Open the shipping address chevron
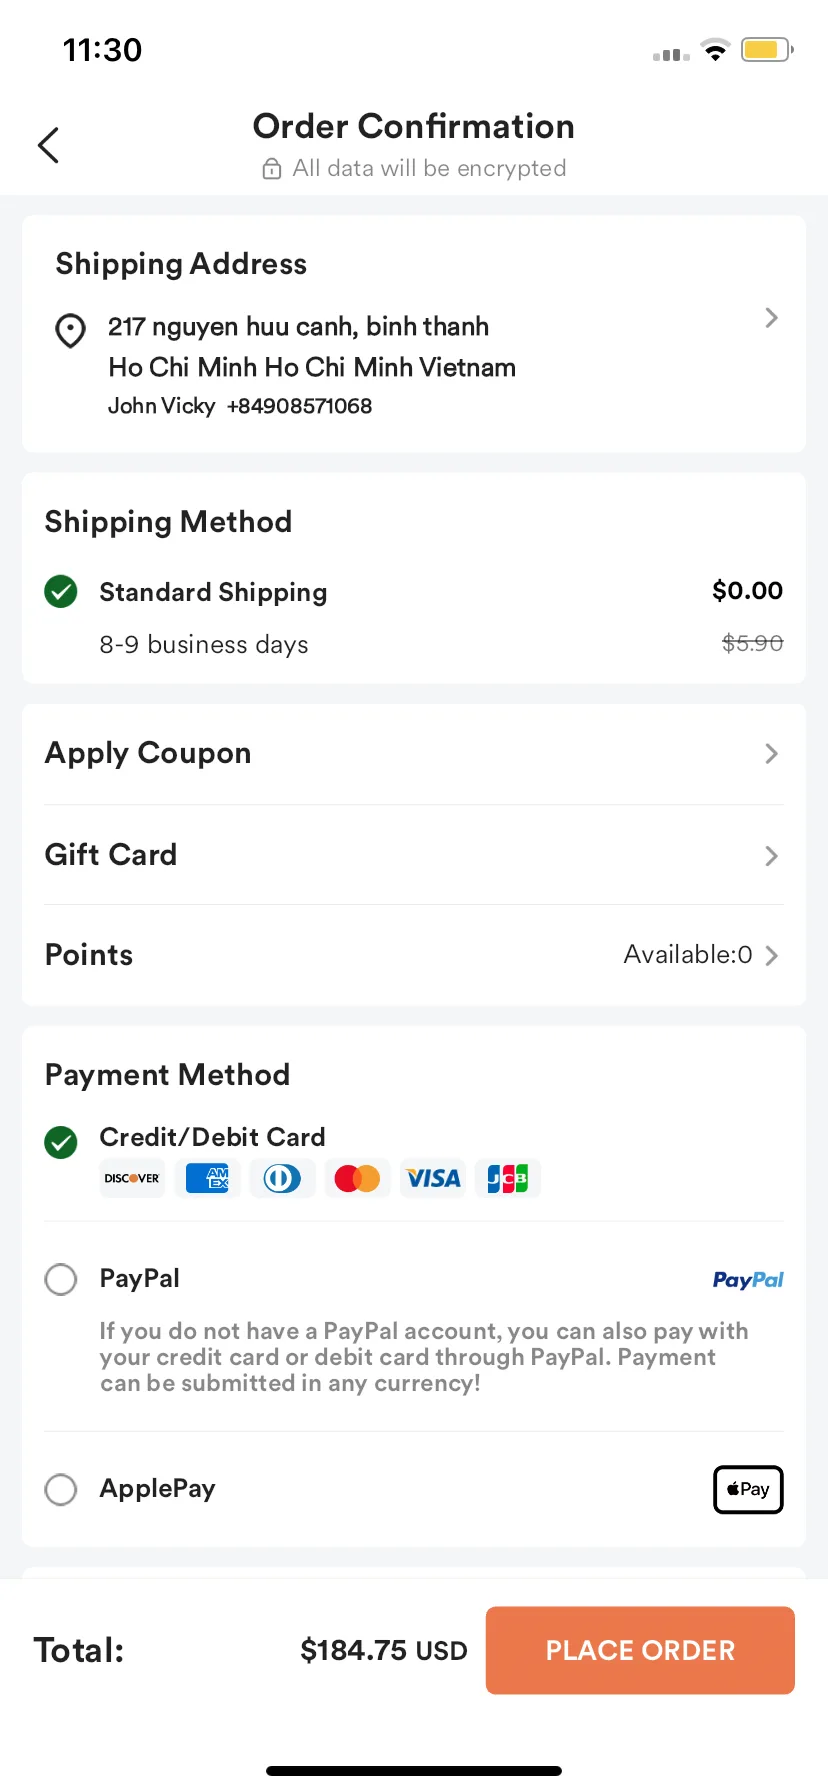The width and height of the screenshot is (828, 1792). 771,318
